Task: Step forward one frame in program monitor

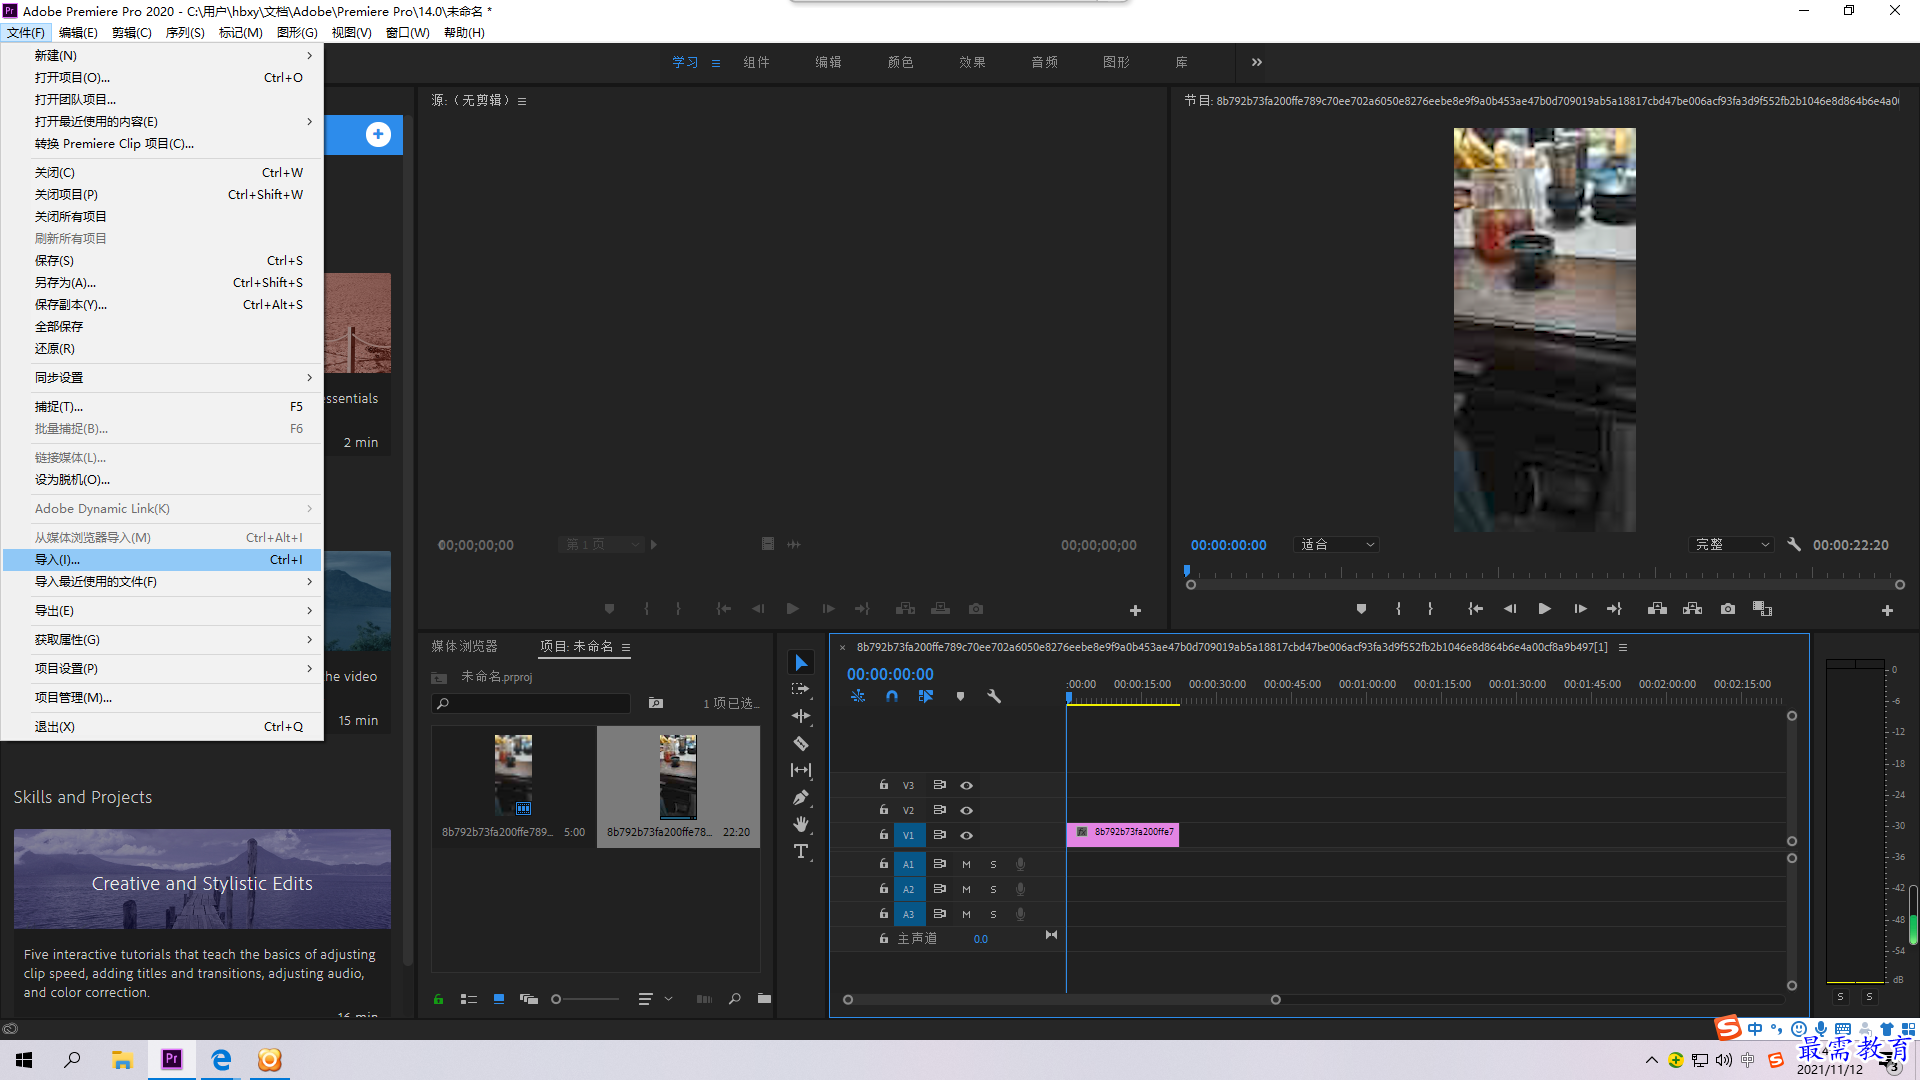Action: click(x=1580, y=608)
